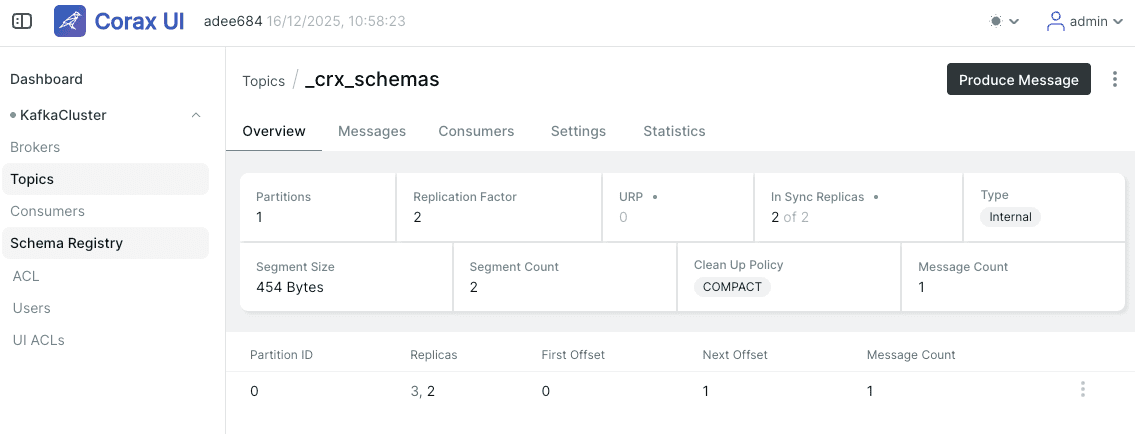The width and height of the screenshot is (1135, 434).
Task: Click the Clean Up Policy label
Action: 738,265
